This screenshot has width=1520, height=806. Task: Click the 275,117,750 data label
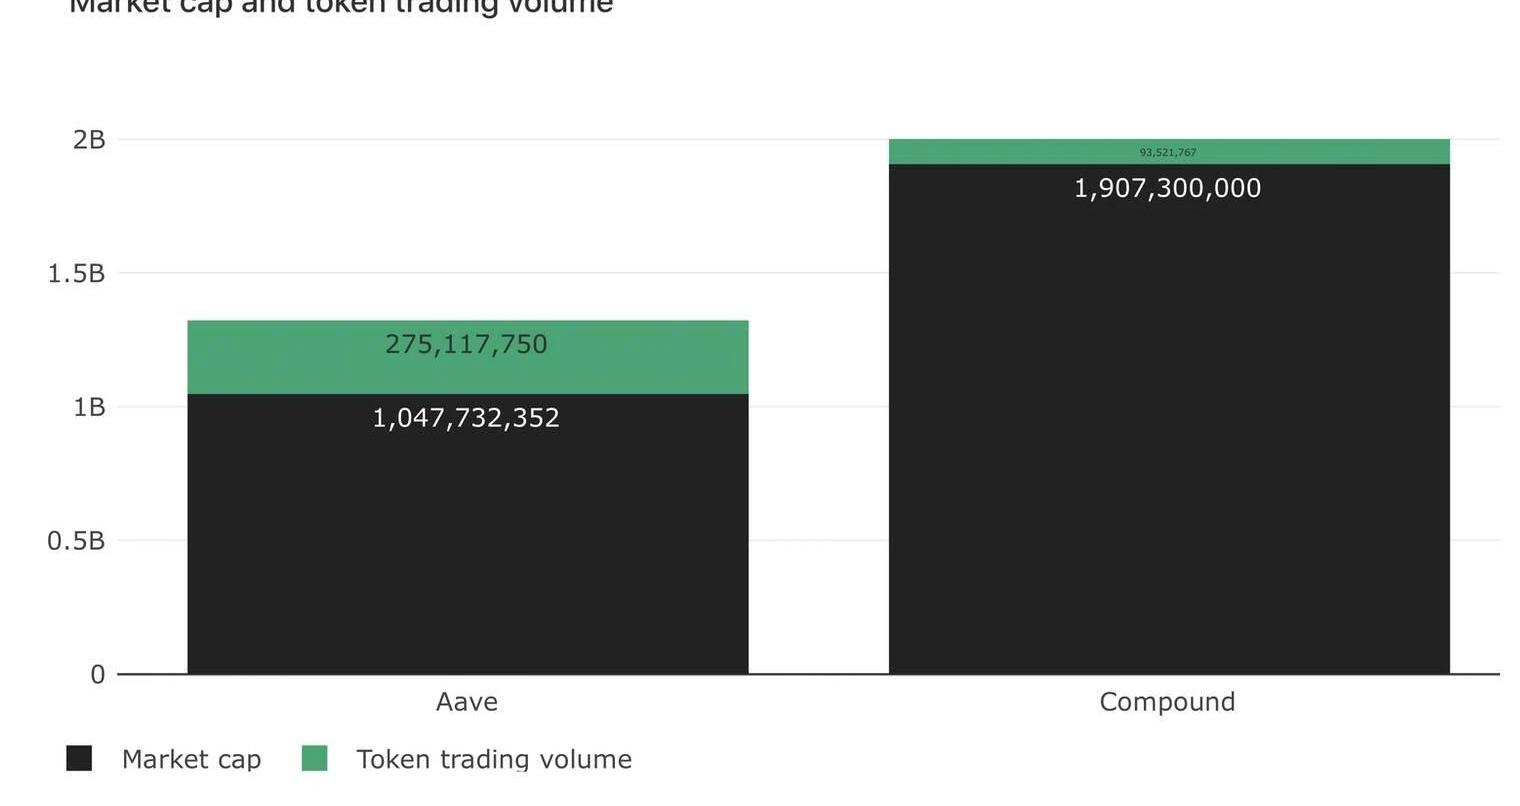[466, 344]
